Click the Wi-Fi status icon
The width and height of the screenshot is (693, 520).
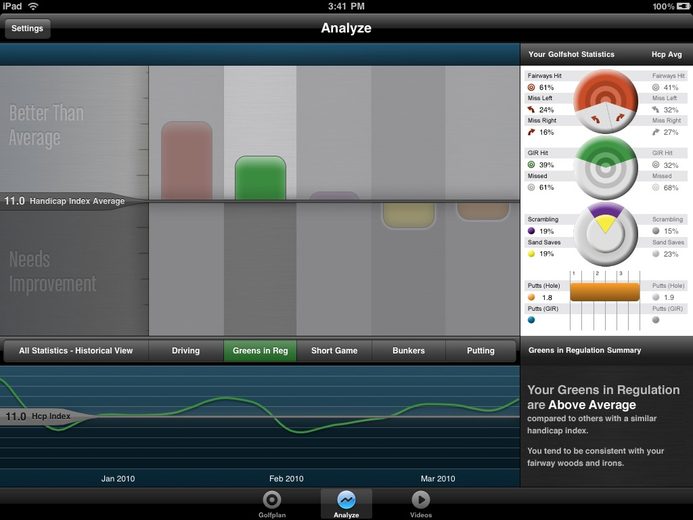click(x=33, y=6)
